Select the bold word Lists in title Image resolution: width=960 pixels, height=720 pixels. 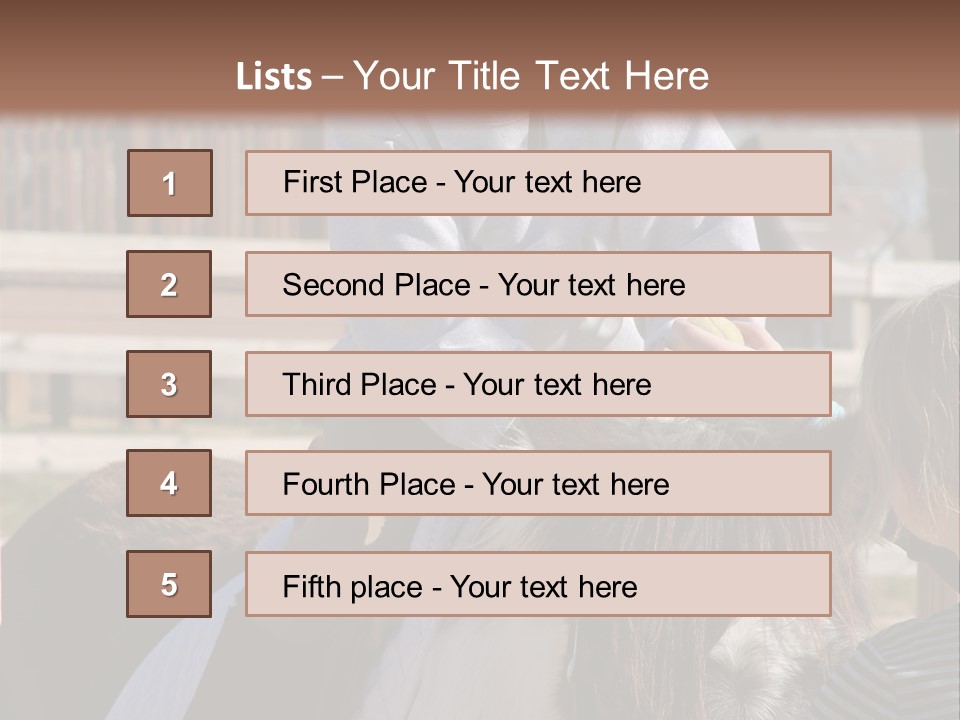[274, 77]
